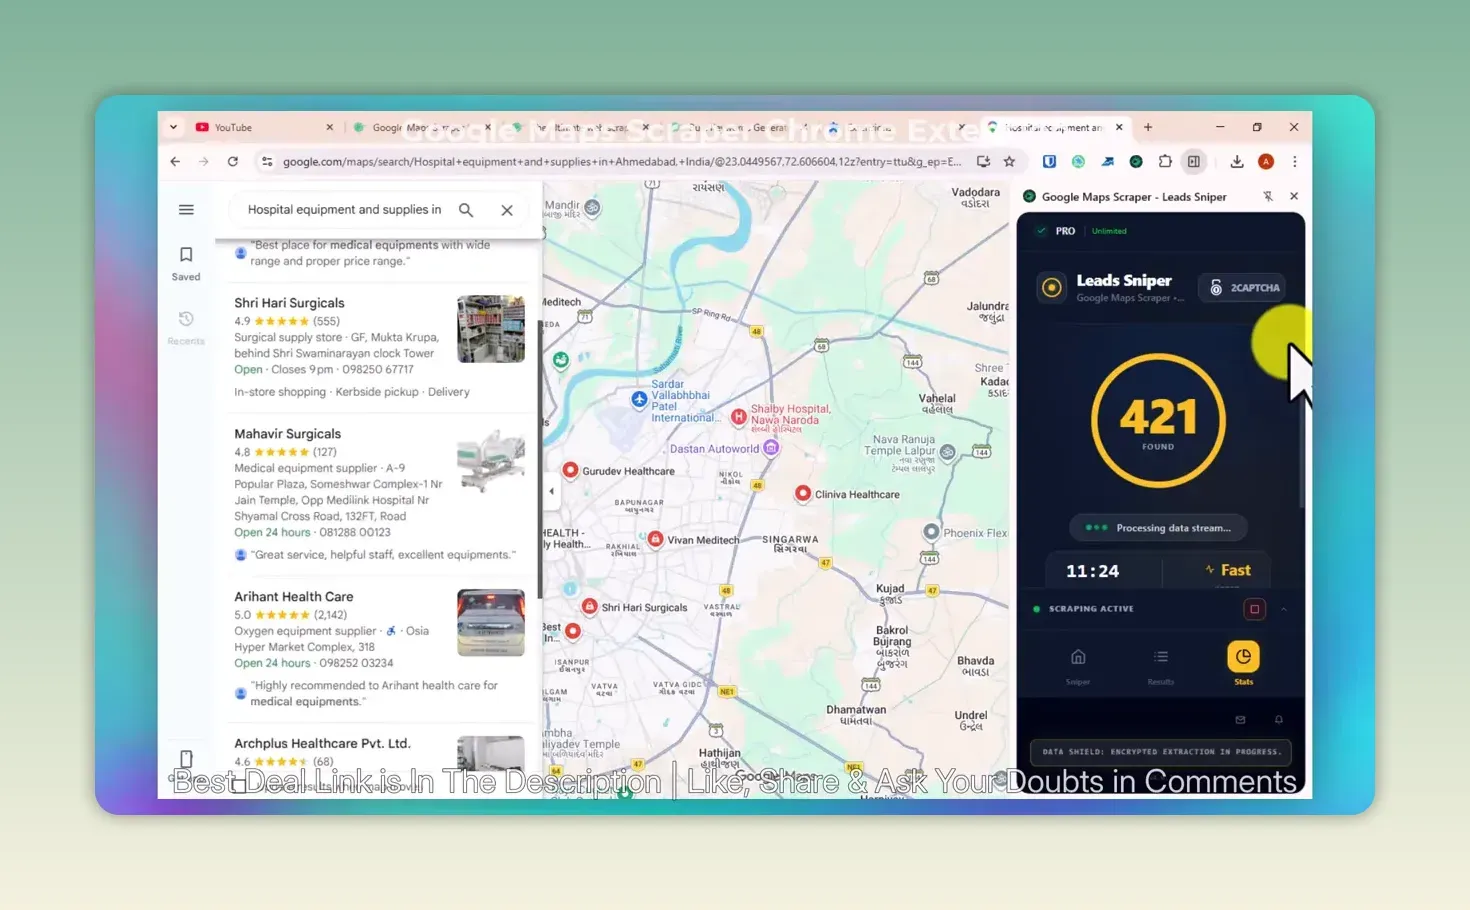
Task: Open Chrome downloads
Action: coord(1237,161)
